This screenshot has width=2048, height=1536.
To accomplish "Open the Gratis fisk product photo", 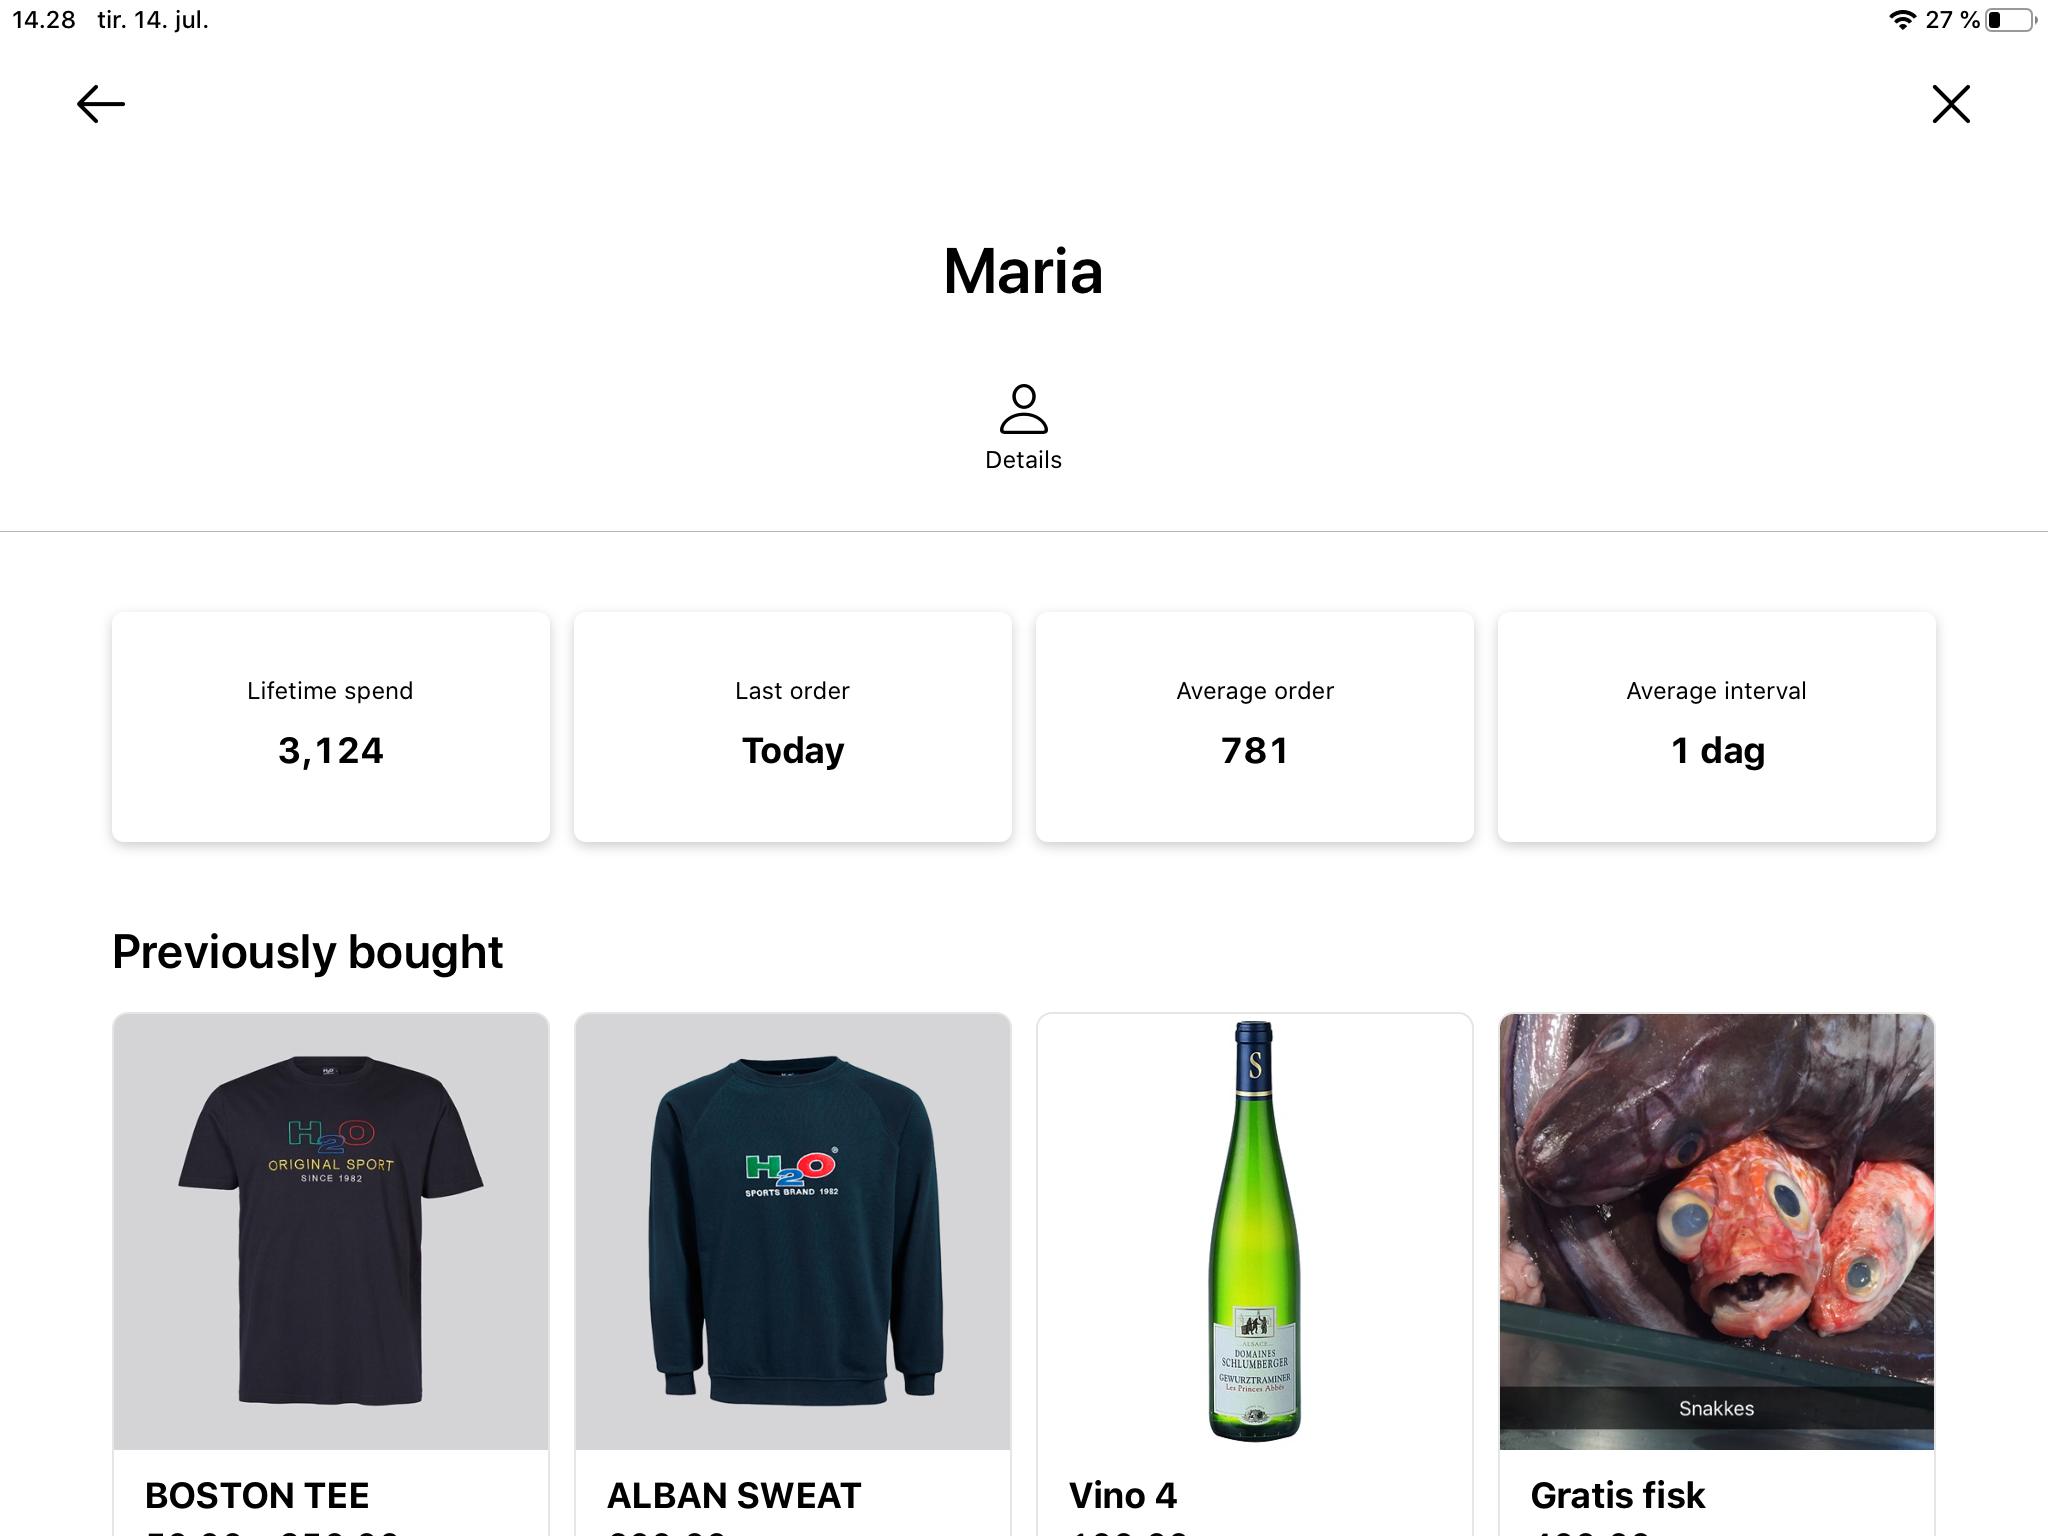I will 1717,1231.
